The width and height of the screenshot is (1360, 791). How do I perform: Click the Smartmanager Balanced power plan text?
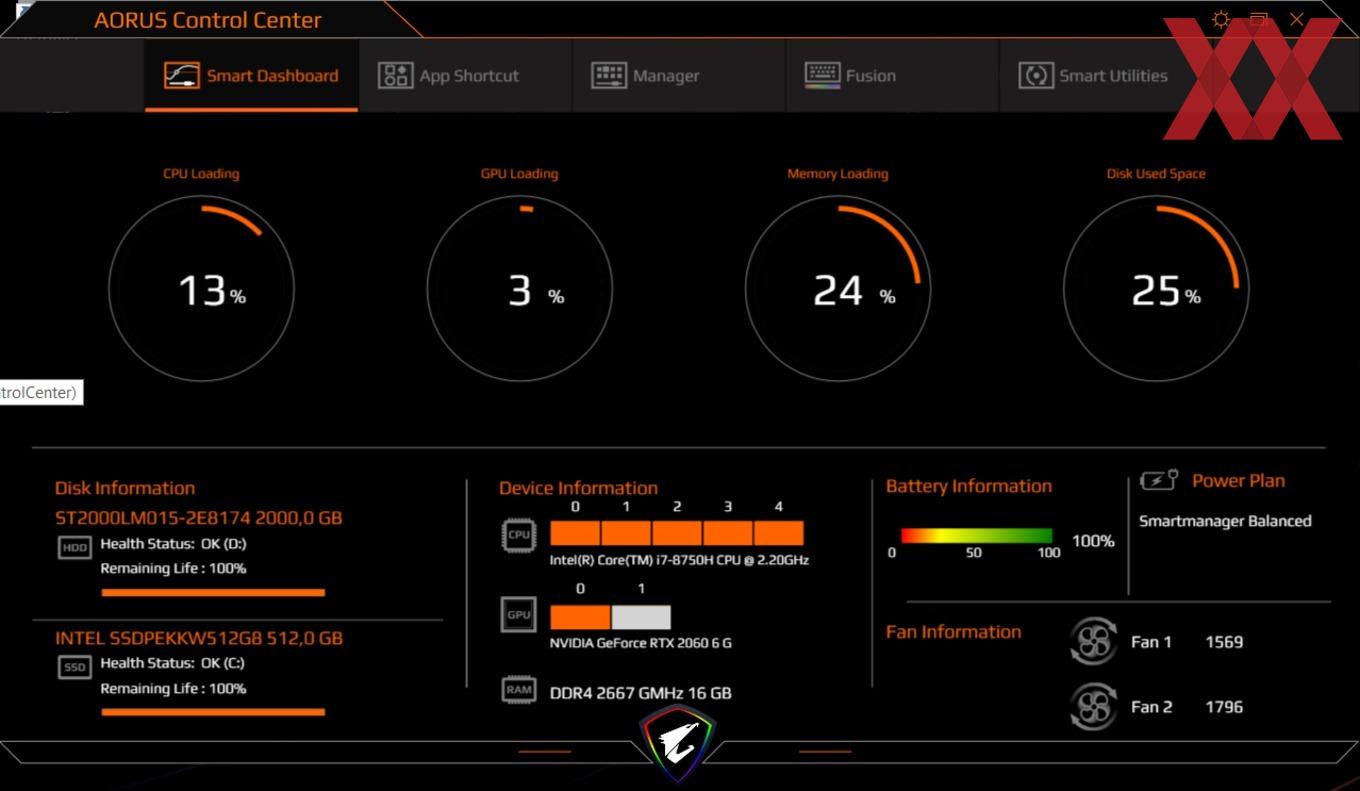(x=1225, y=521)
